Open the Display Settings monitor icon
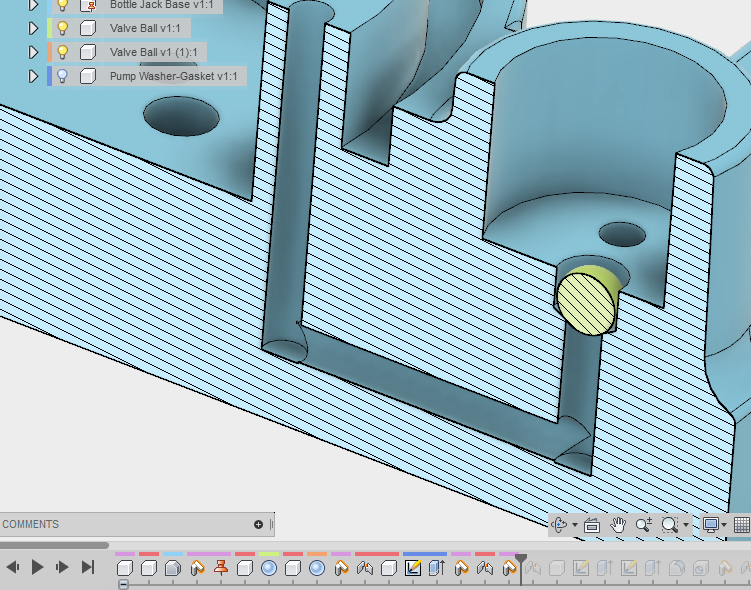The height and width of the screenshot is (590, 751). coord(711,525)
